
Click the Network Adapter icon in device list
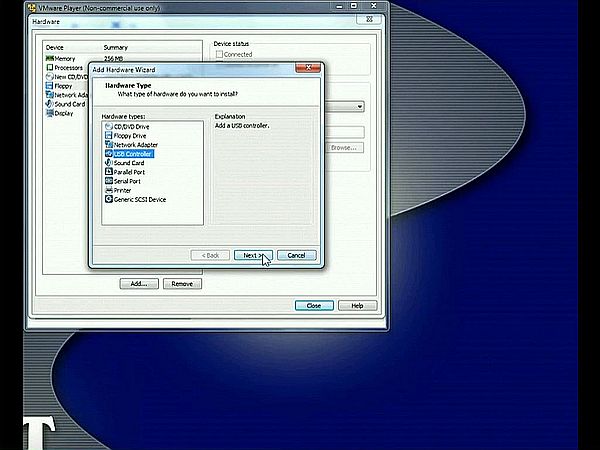(49, 95)
